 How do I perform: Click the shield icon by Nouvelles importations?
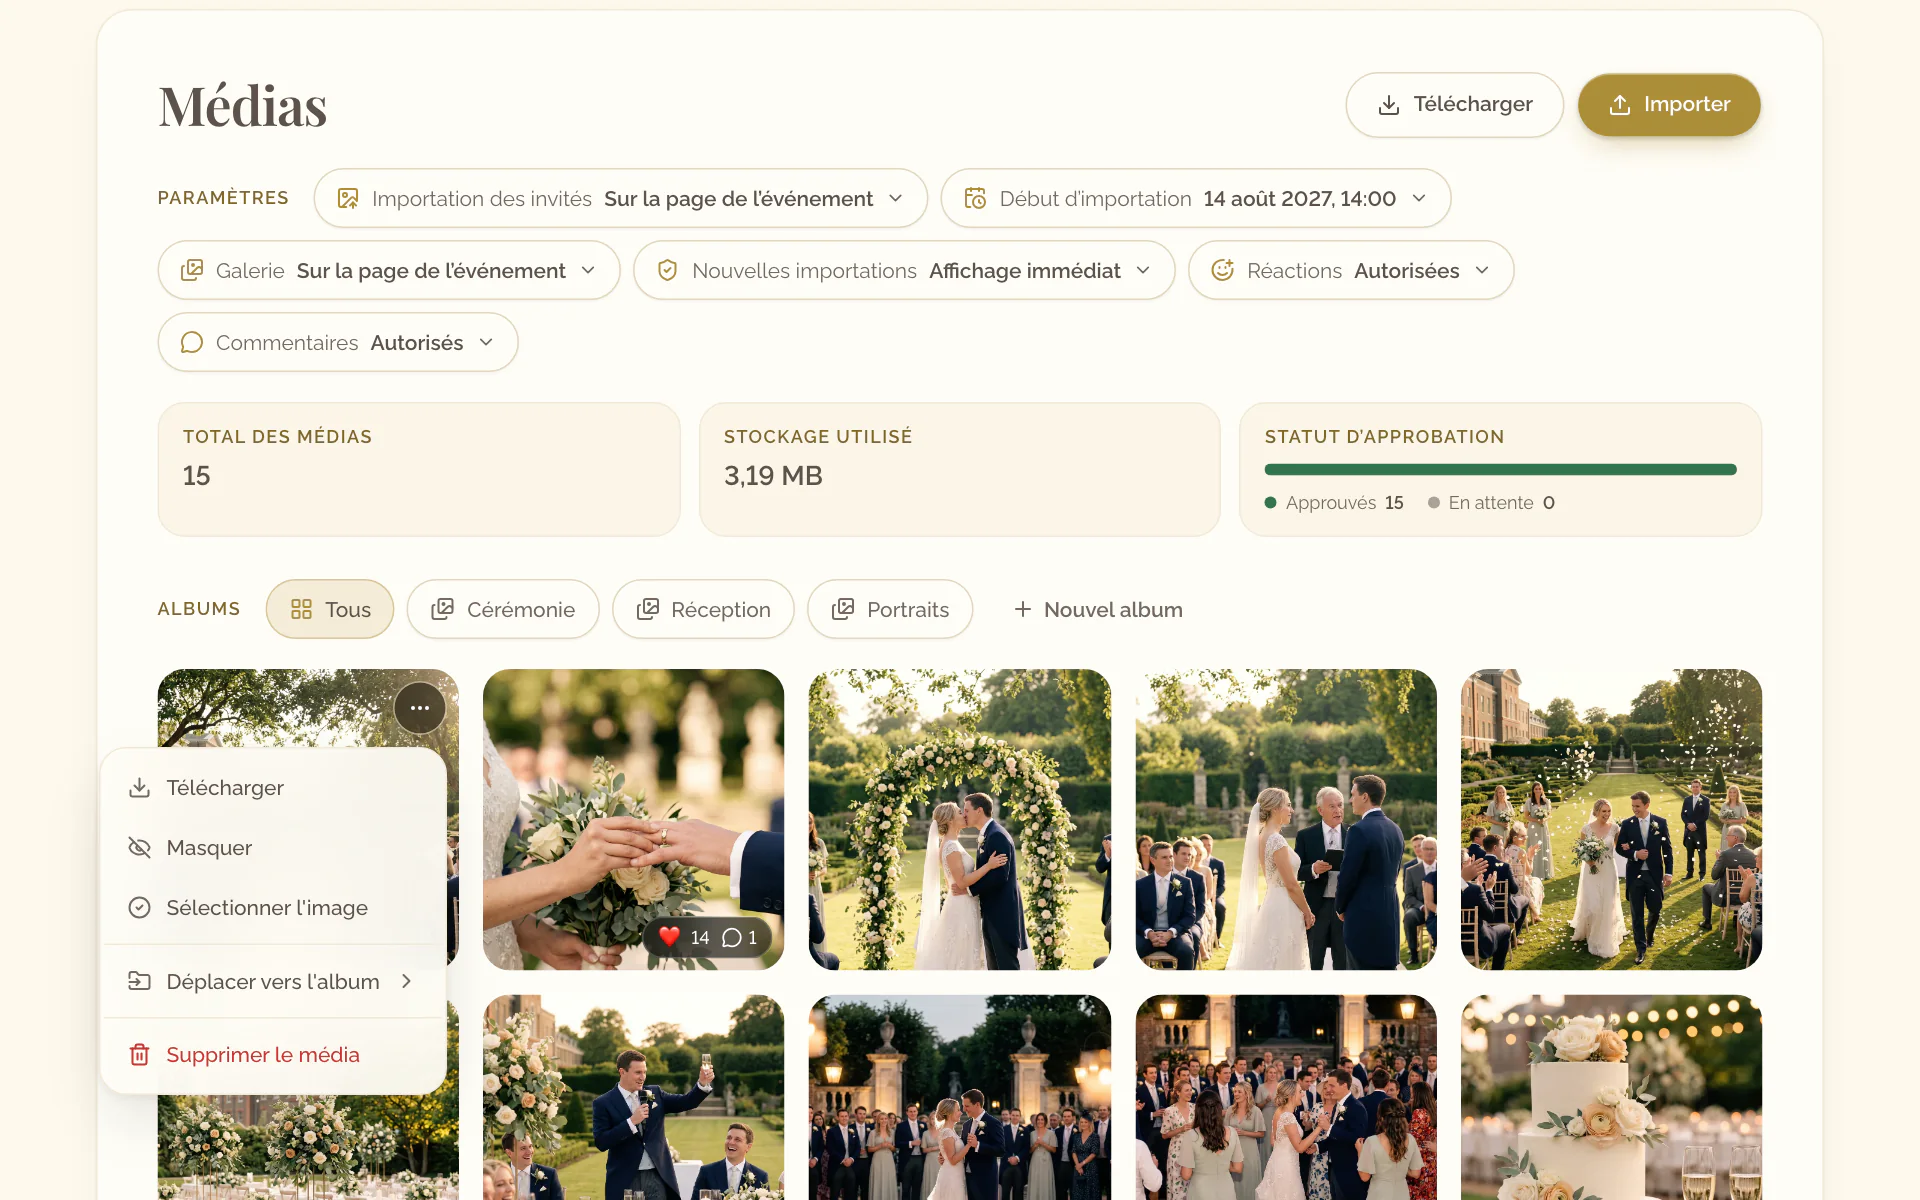point(668,270)
